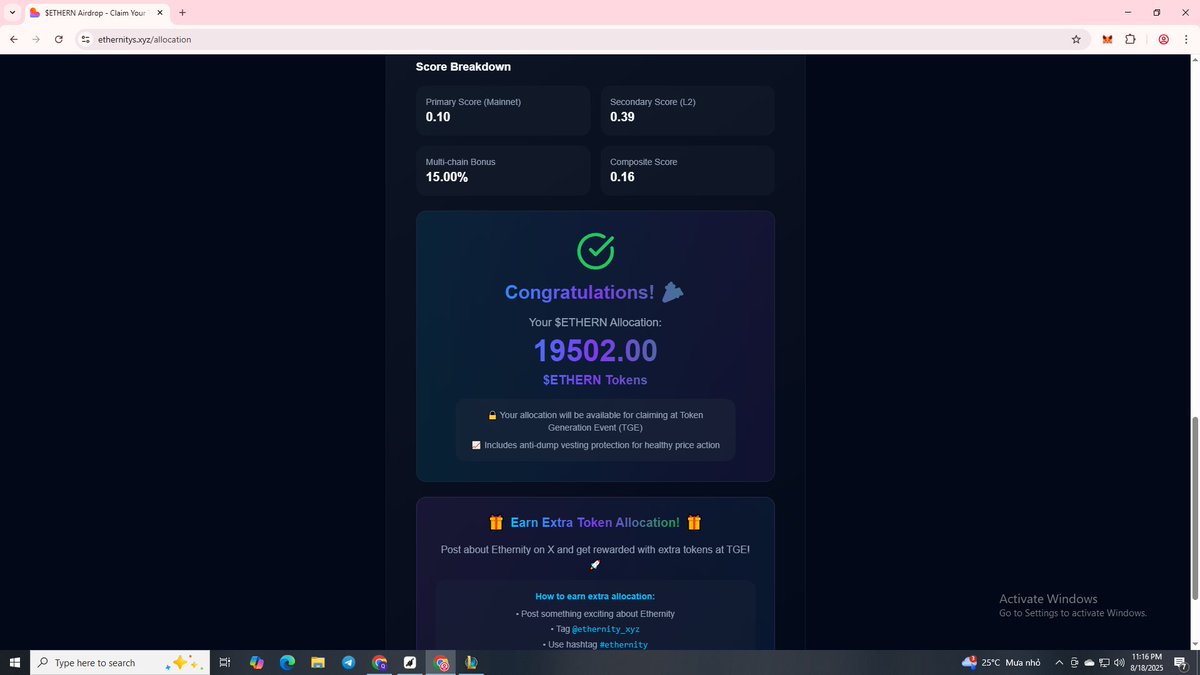Reload the current page
Screen dimensions: 1200x675
[58, 39]
